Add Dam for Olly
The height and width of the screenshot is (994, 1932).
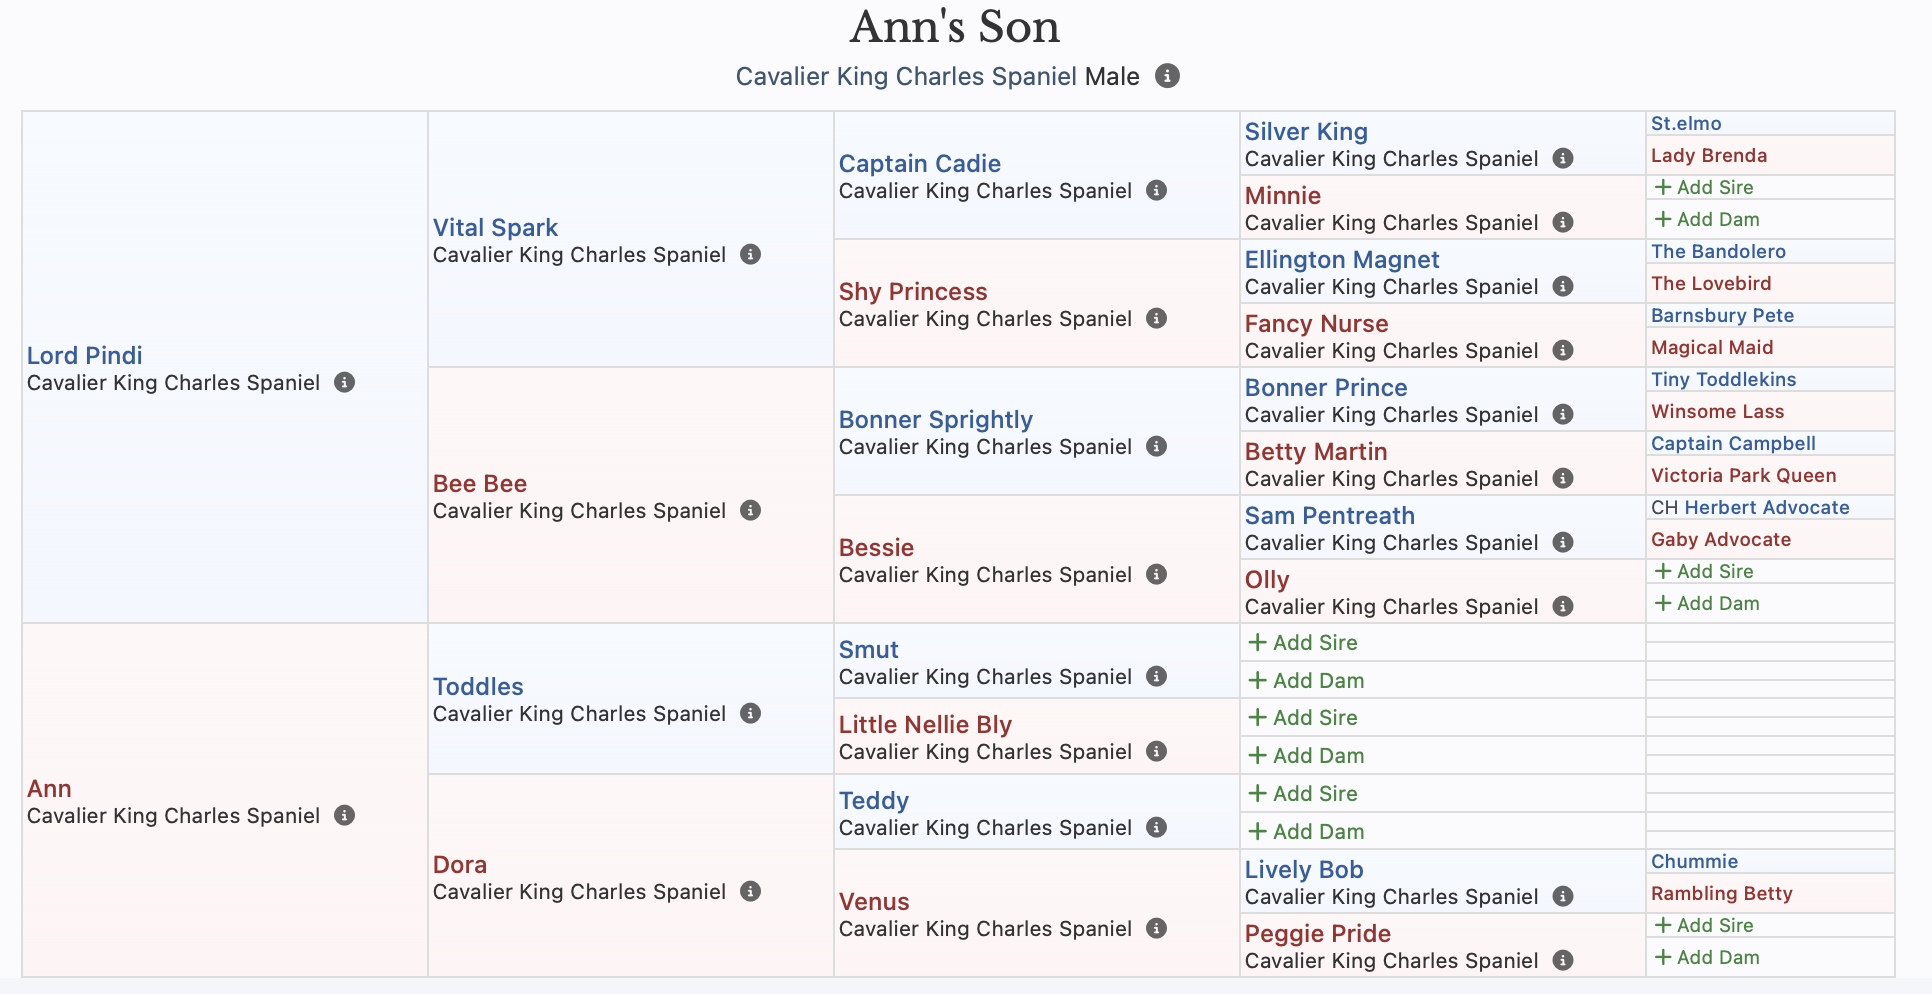coord(1707,603)
